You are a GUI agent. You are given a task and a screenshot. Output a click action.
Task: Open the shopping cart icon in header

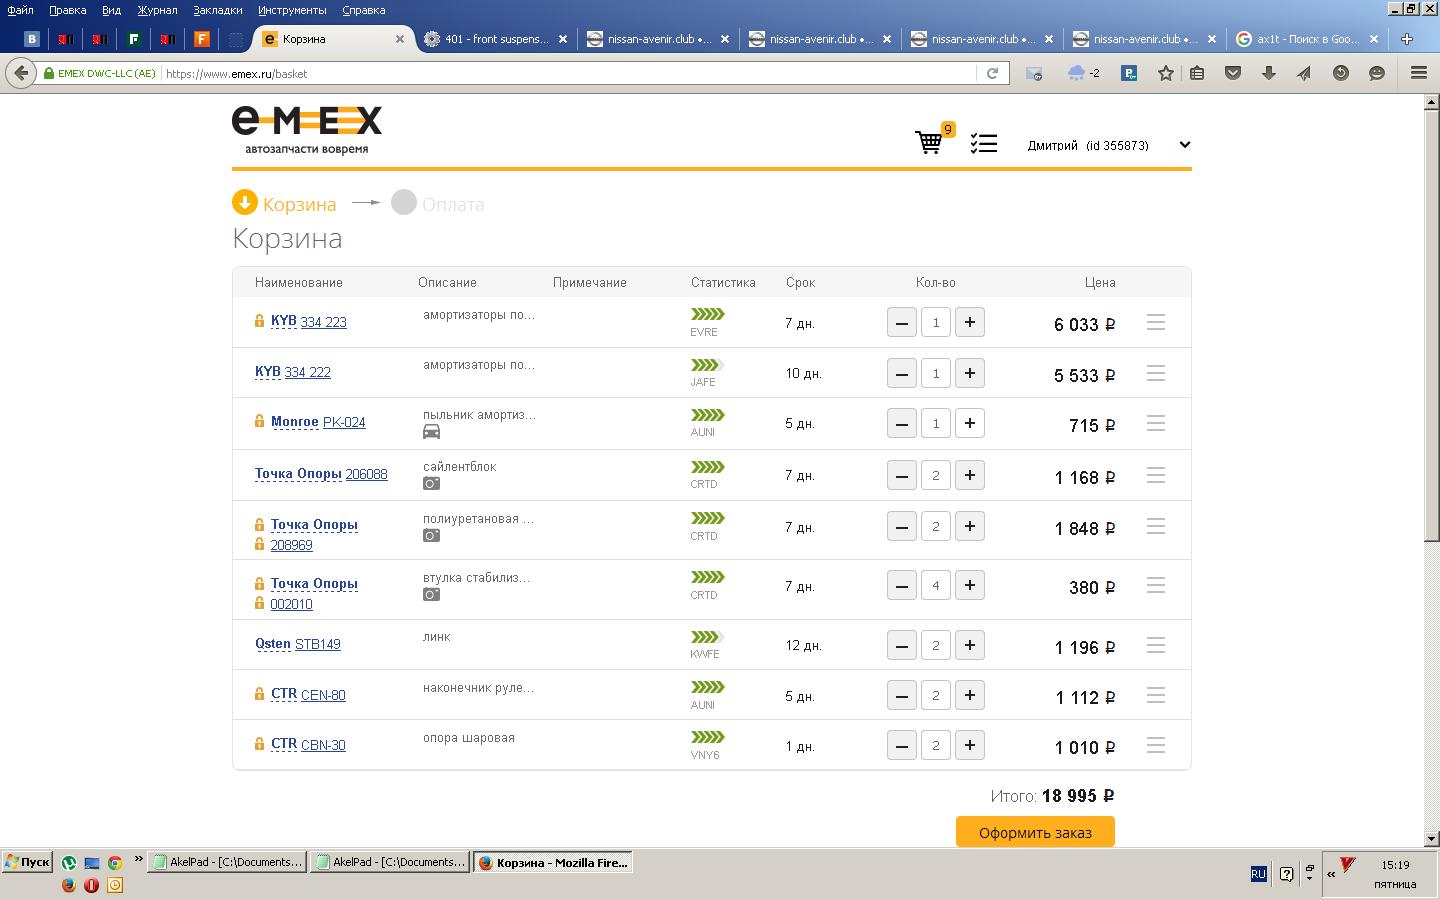point(929,142)
